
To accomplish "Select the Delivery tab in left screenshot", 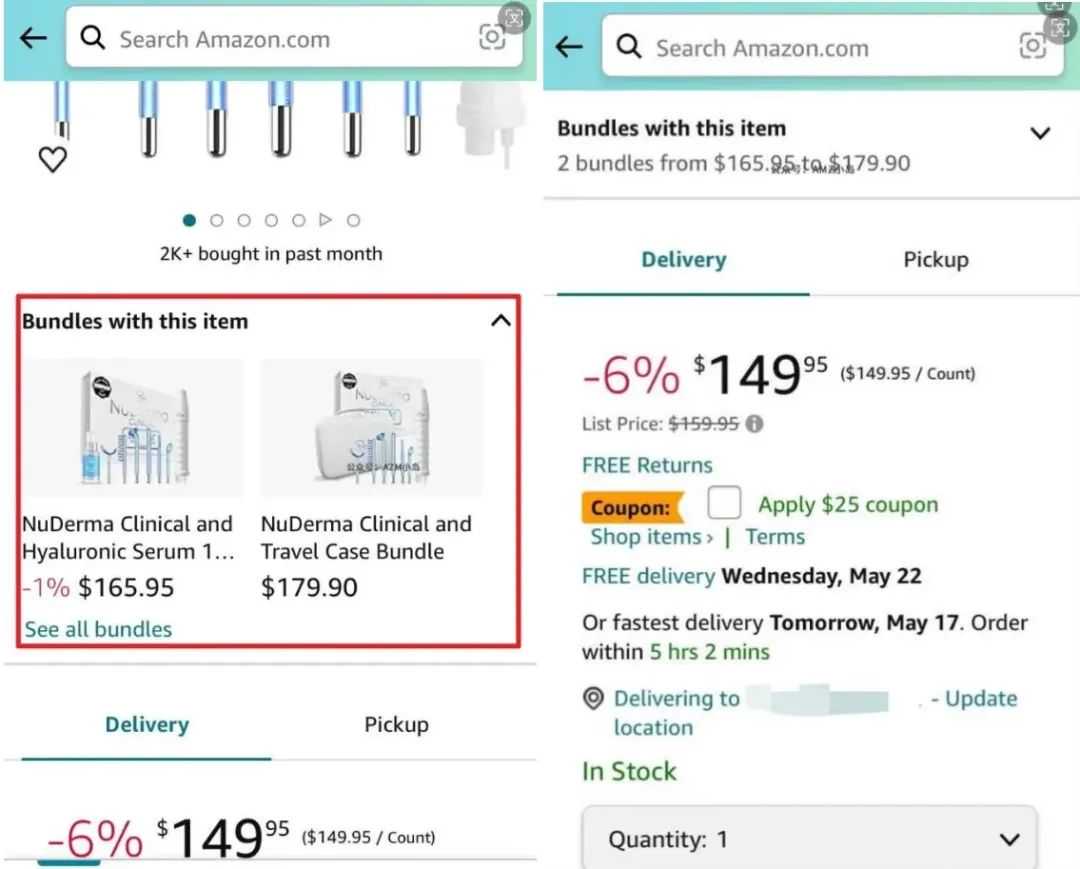I will point(147,724).
